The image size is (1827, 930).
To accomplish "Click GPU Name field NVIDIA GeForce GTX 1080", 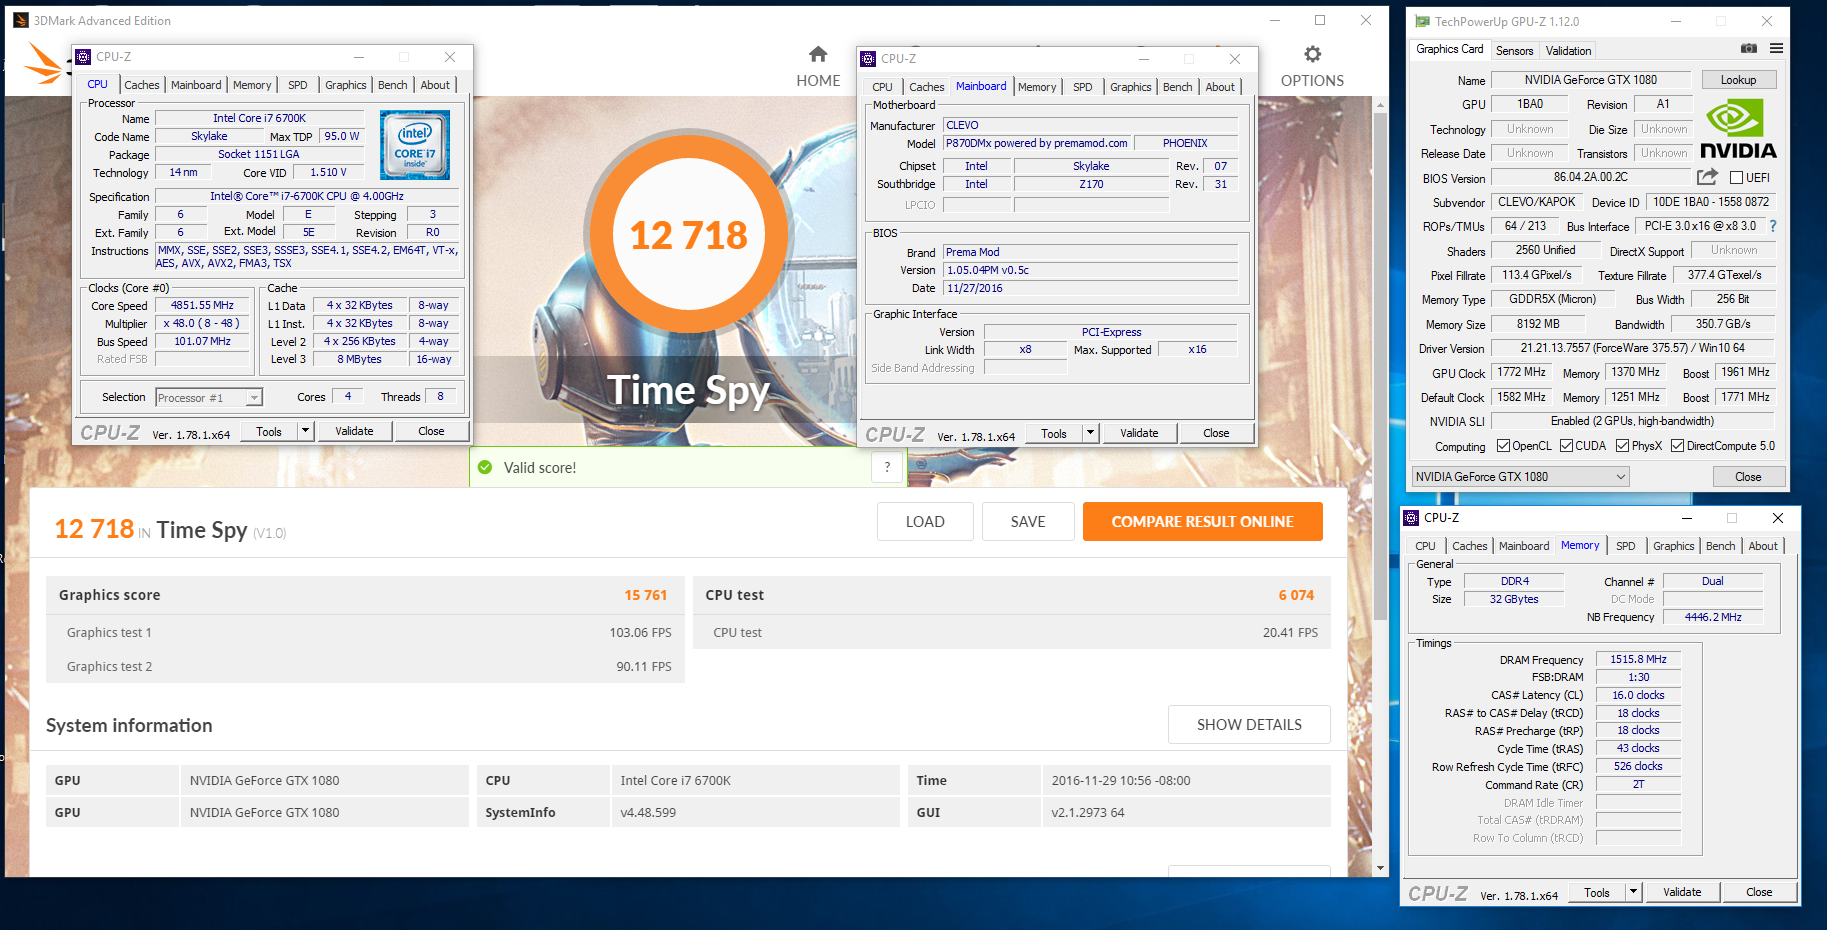I will pyautogui.click(x=1590, y=80).
